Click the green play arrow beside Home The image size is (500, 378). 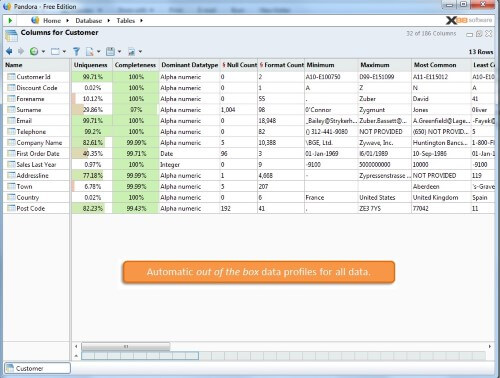[x=10, y=21]
